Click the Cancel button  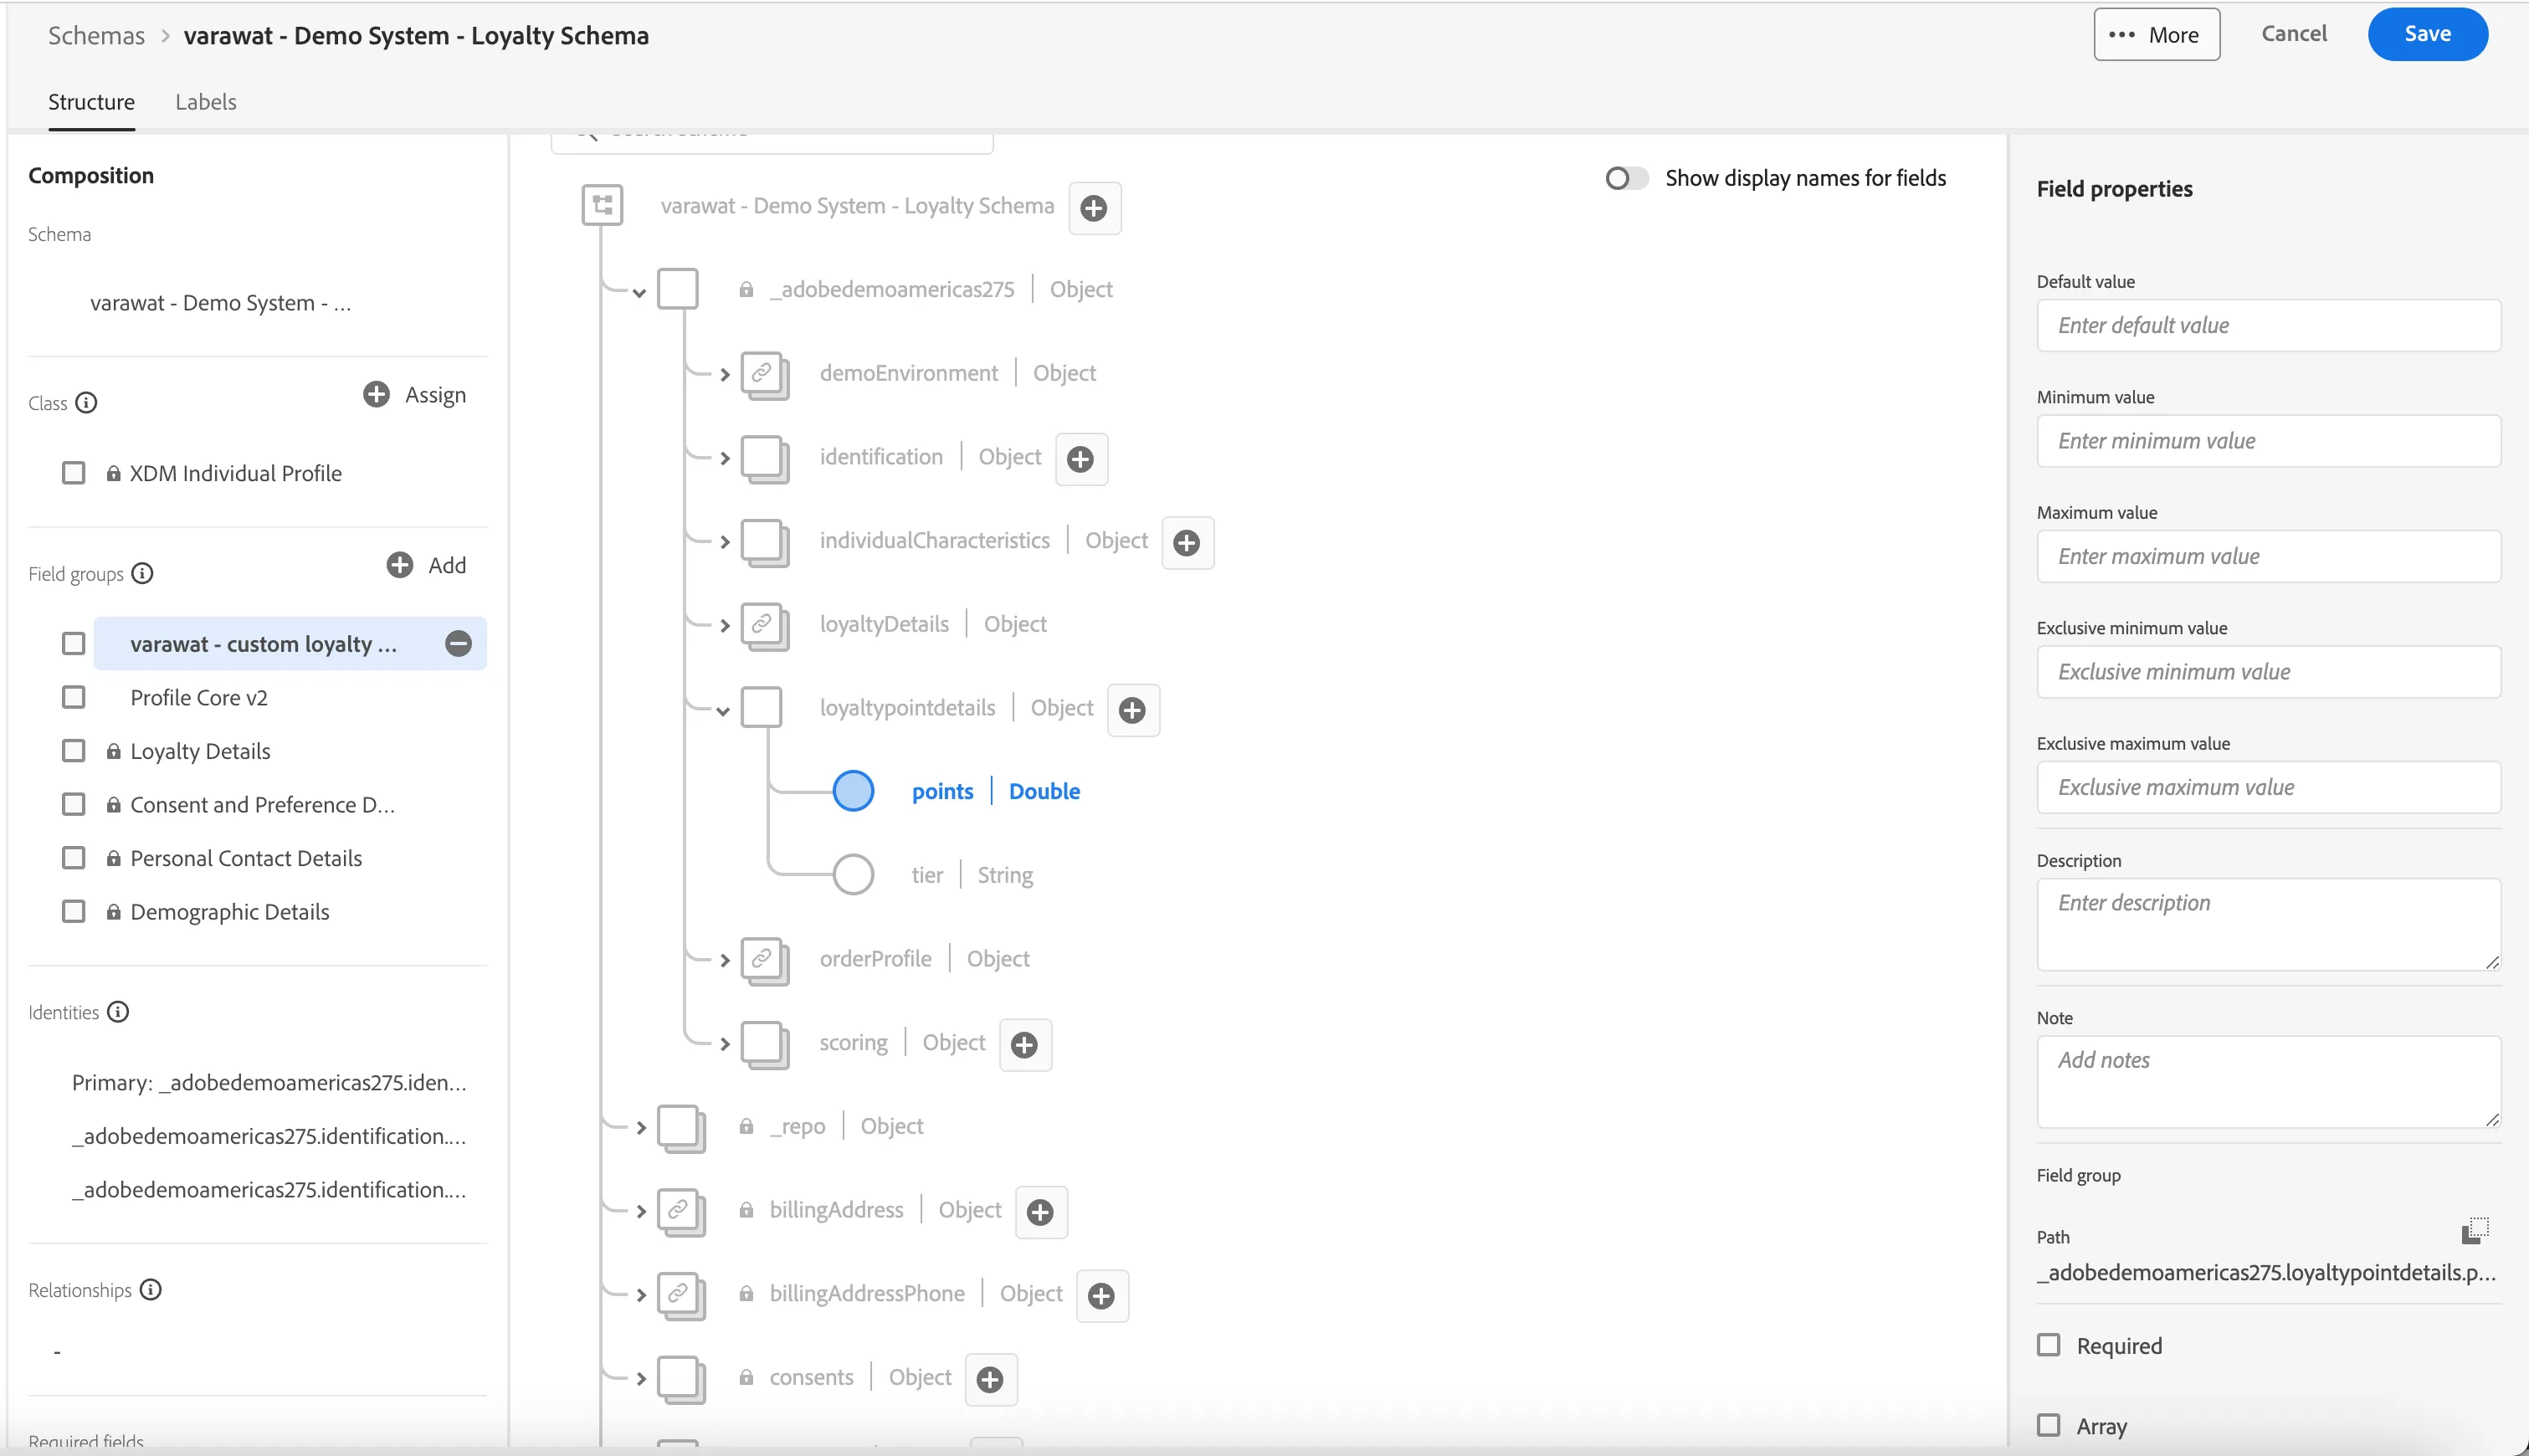(2294, 34)
